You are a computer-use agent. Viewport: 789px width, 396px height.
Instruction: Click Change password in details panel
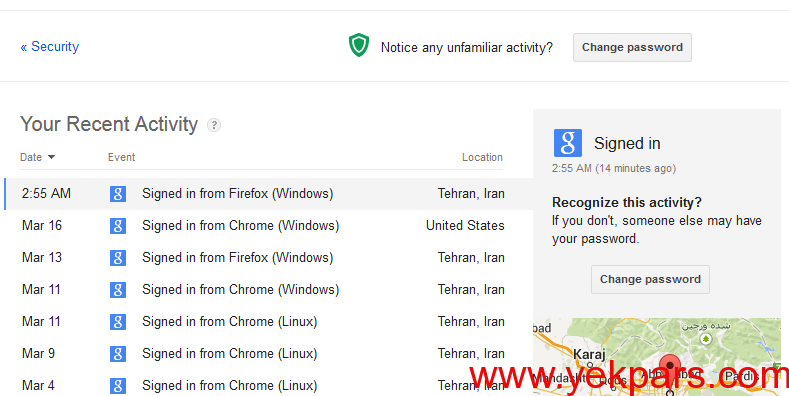tap(650, 279)
